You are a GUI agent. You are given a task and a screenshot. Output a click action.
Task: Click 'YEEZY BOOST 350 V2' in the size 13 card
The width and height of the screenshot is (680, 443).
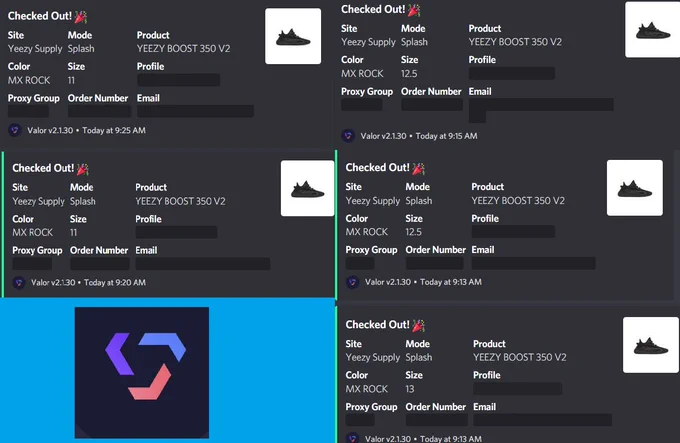[520, 358]
